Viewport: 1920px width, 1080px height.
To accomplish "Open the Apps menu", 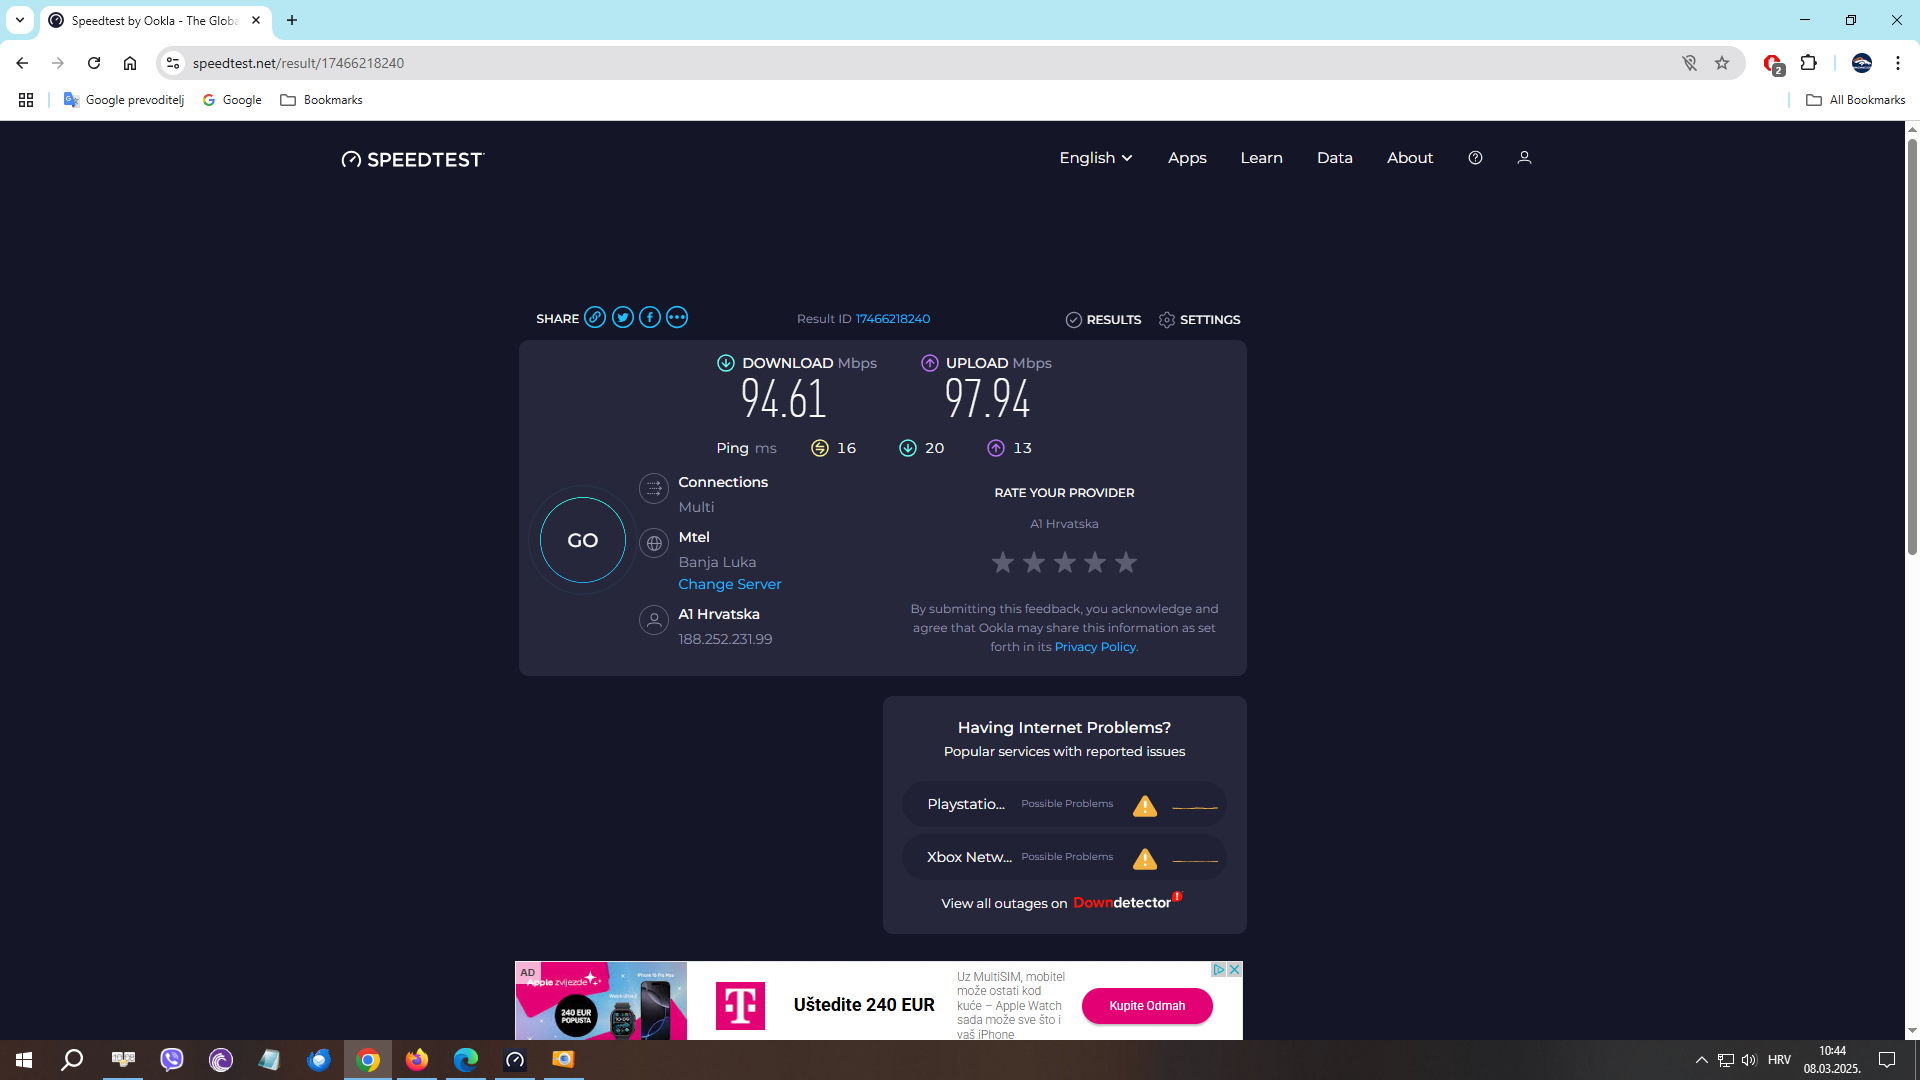I will [x=1187, y=158].
